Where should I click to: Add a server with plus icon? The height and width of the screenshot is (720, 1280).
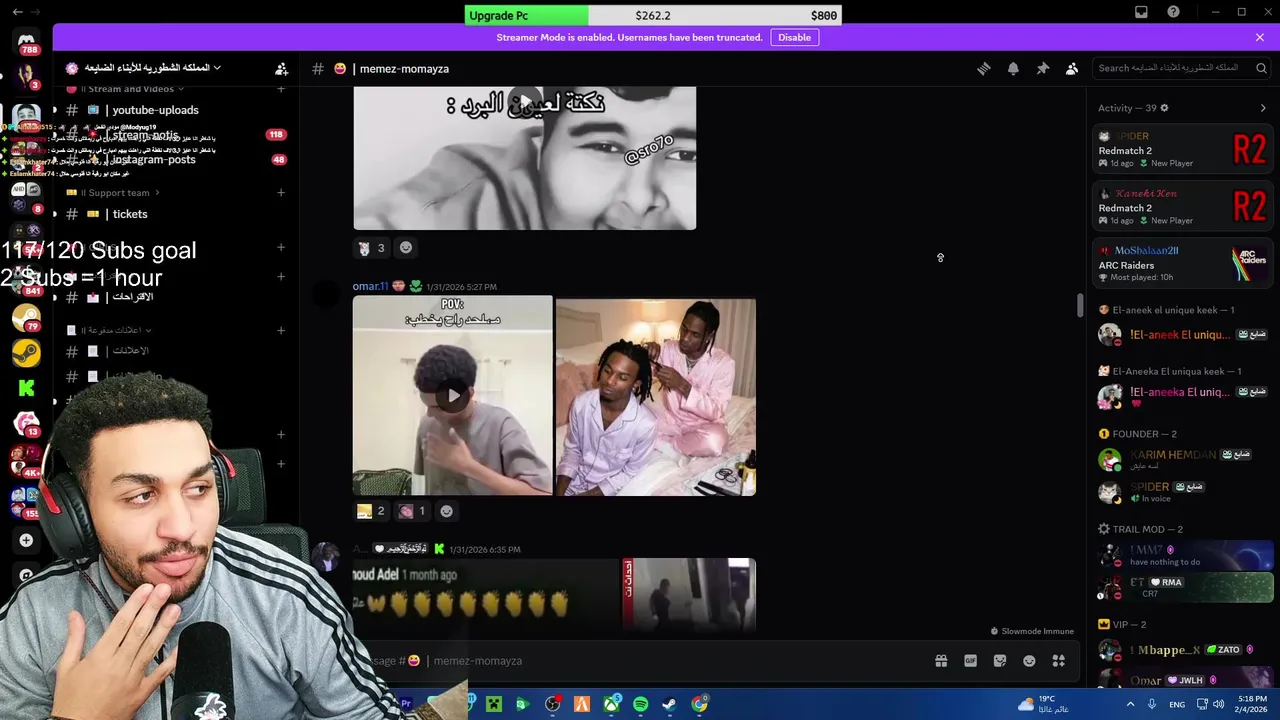(26, 540)
